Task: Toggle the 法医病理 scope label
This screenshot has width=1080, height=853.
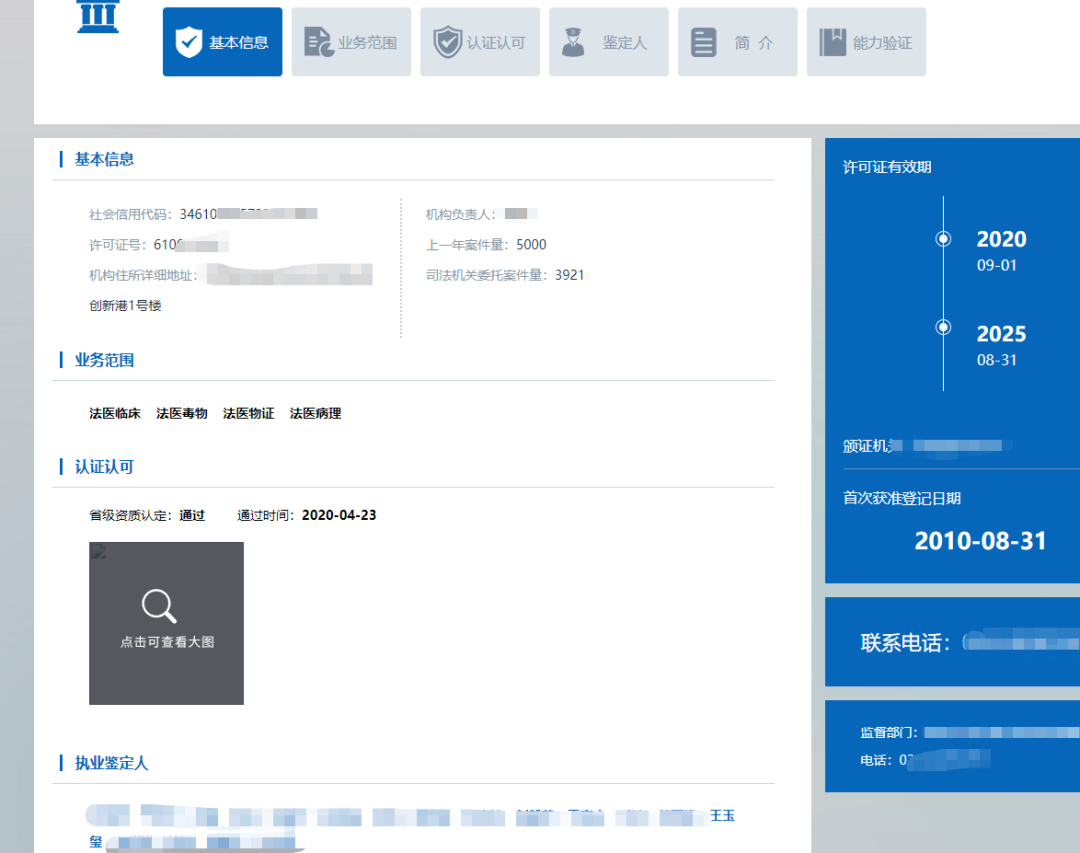Action: 316,412
